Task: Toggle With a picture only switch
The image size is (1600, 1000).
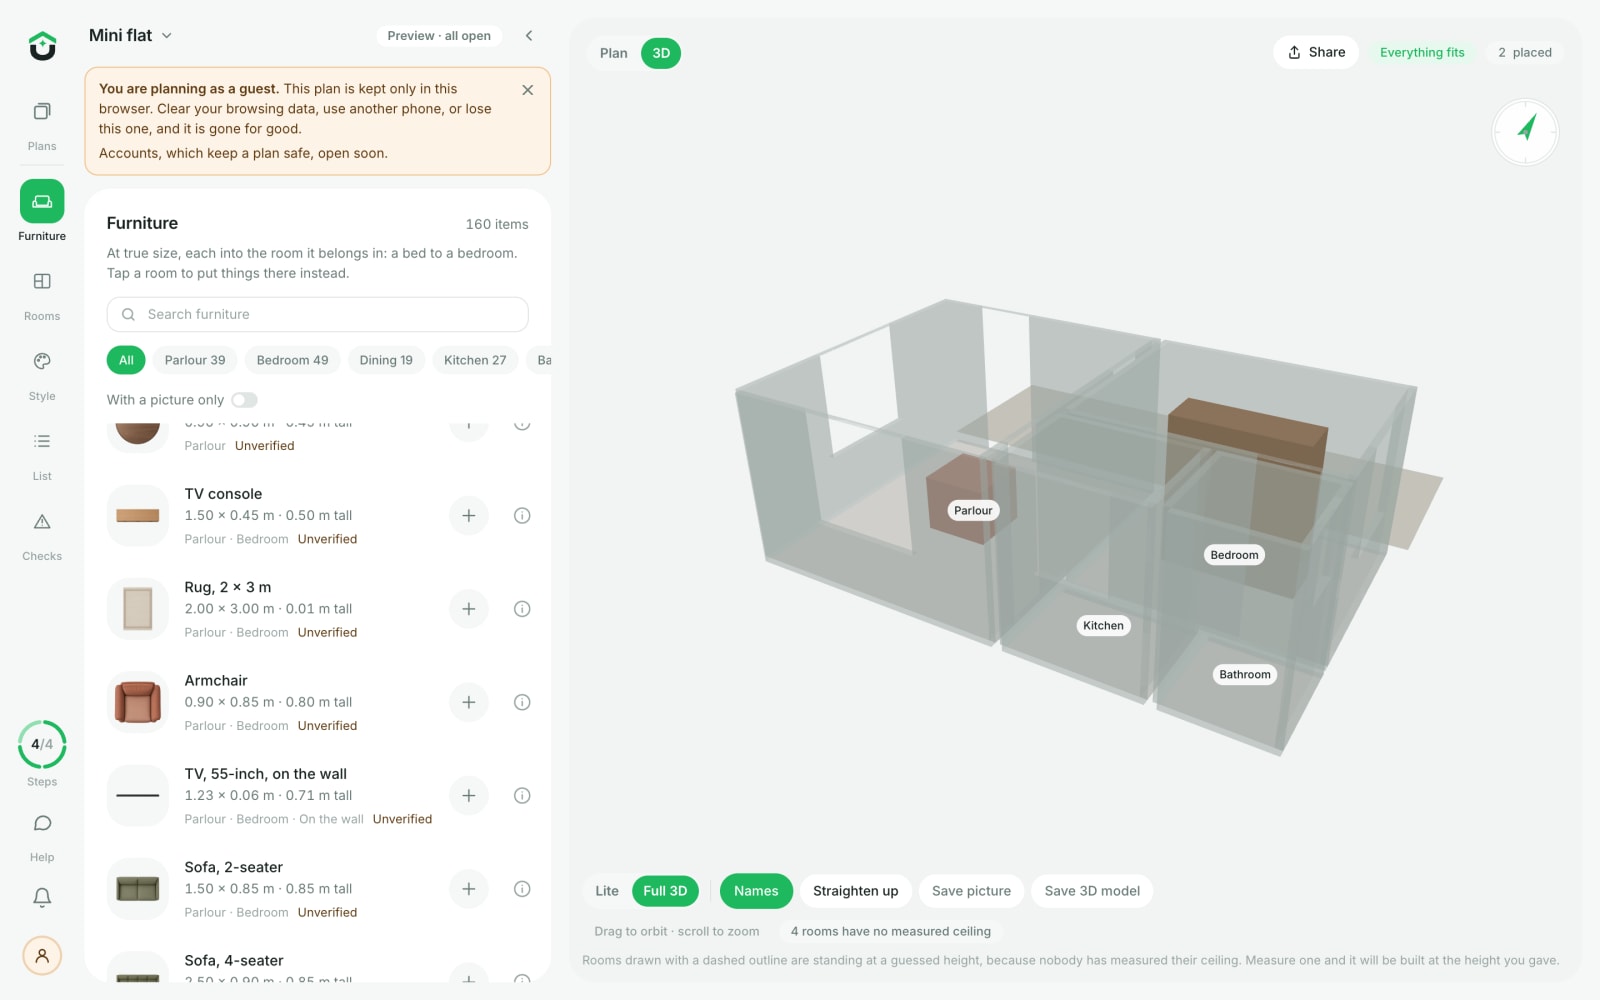Action: [x=244, y=400]
